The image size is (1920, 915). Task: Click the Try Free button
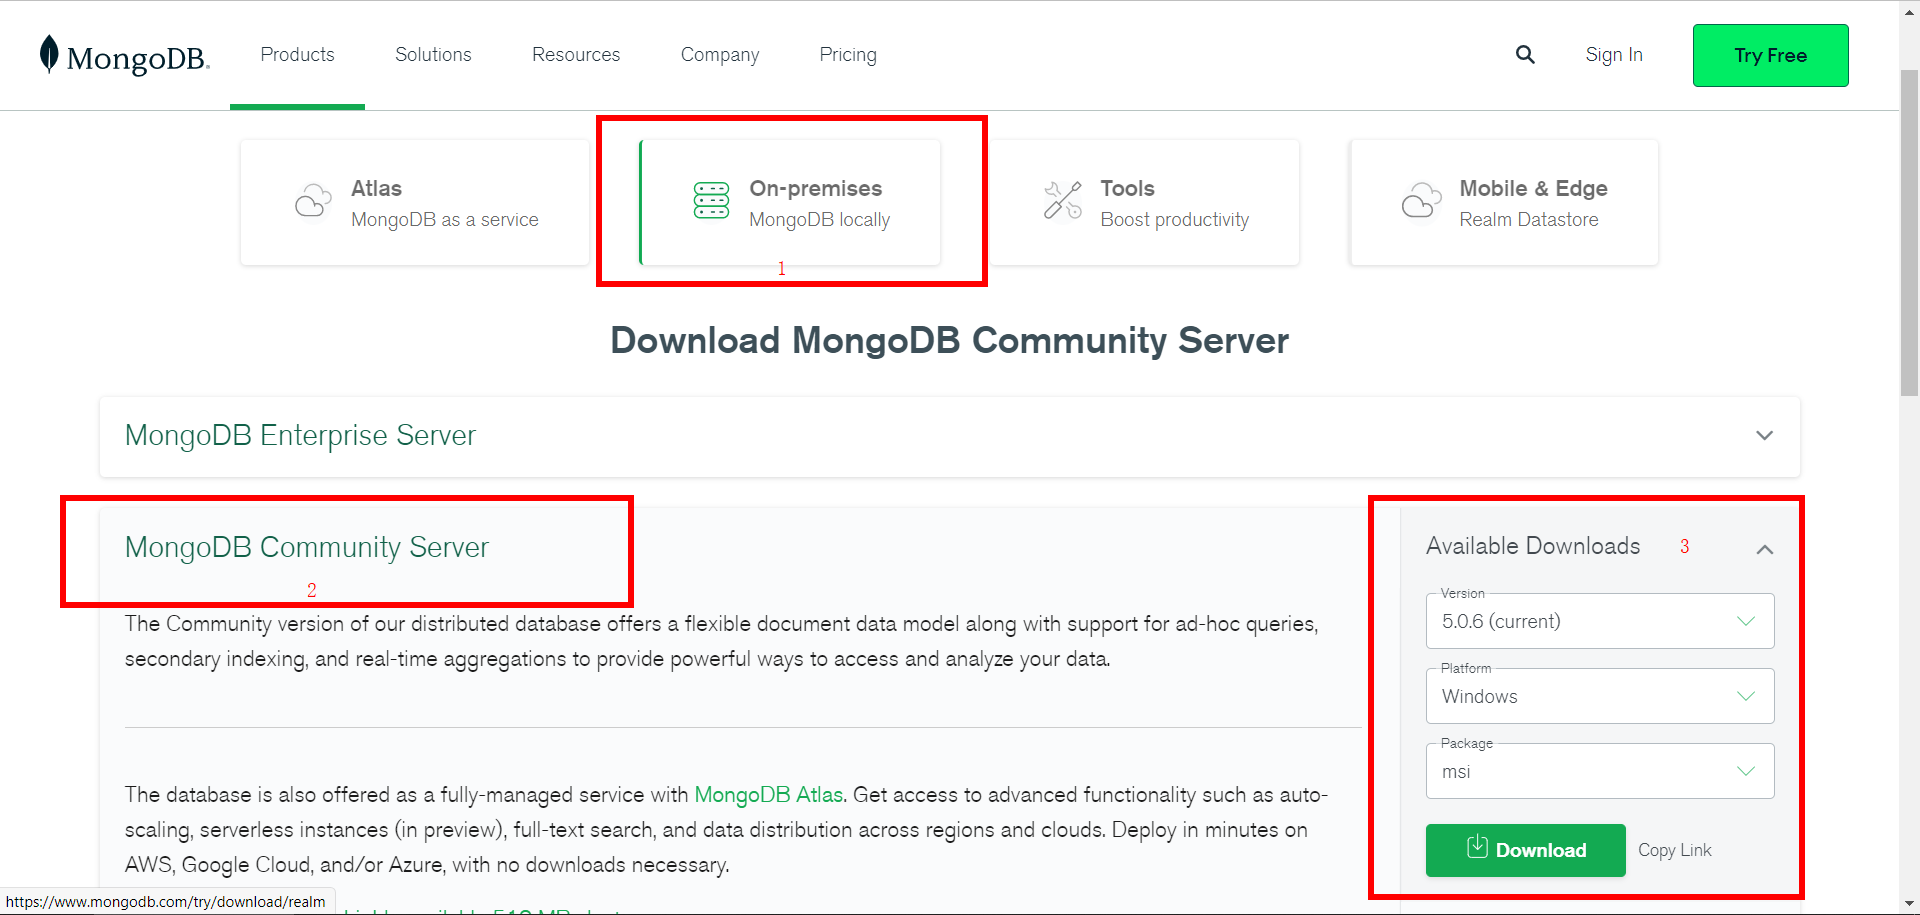click(x=1770, y=55)
